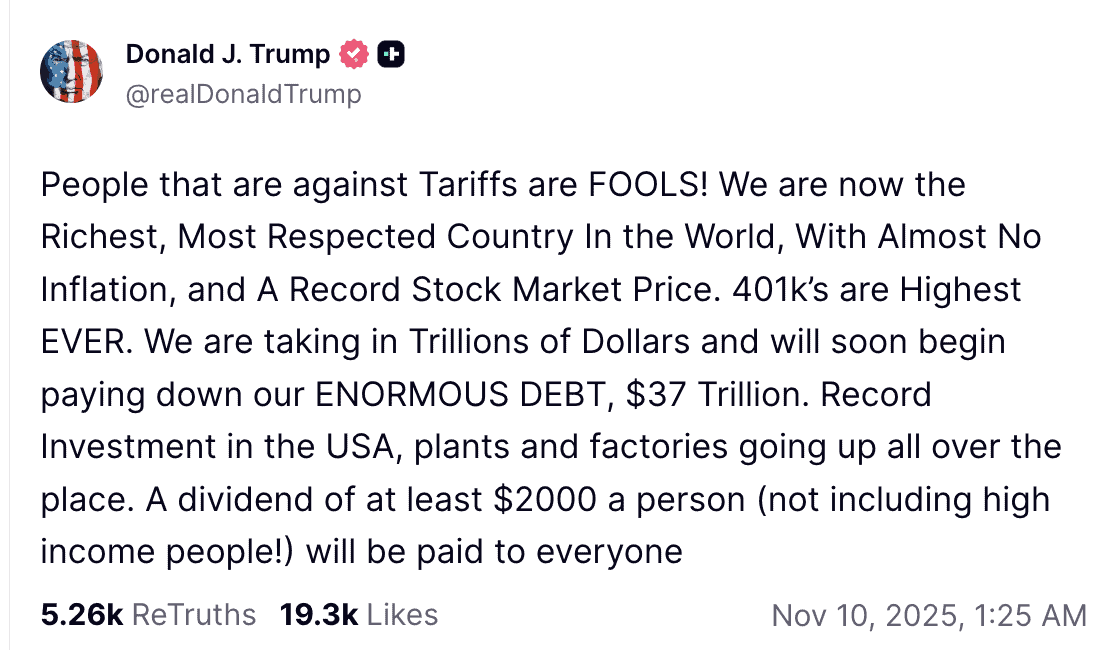The height and width of the screenshot is (650, 1114).
Task: Visit the @realDonaldTrump handle link
Action: tap(243, 94)
